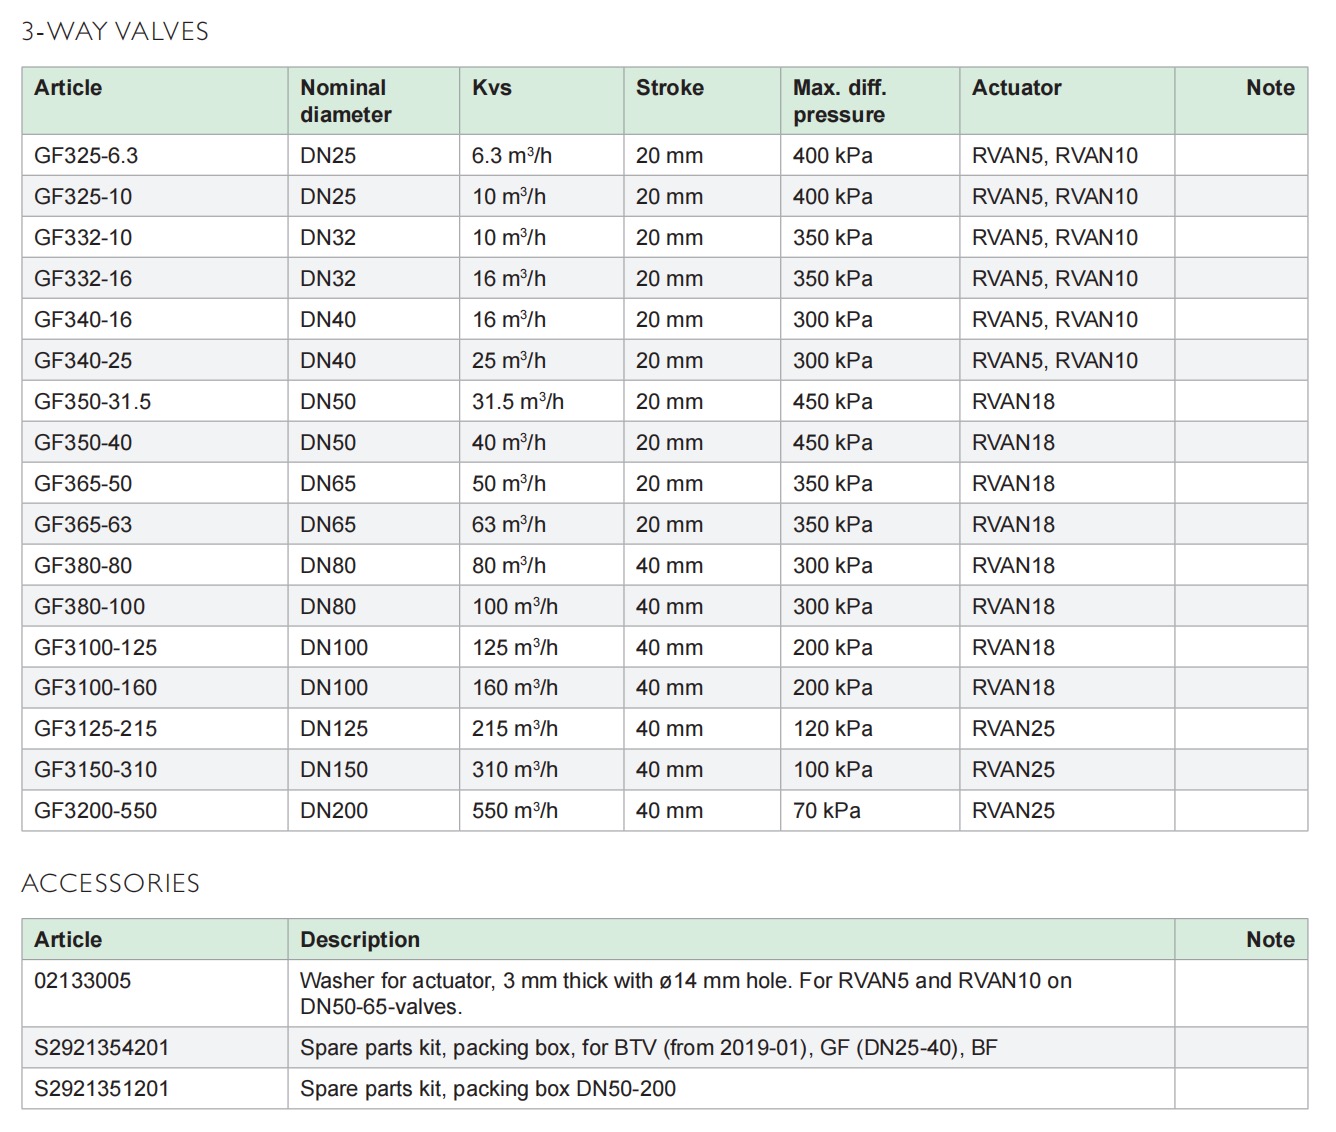Click 'Spare parts kit, packing box DN50-200' description
The width and height of the screenshot is (1336, 1132).
tap(487, 1089)
